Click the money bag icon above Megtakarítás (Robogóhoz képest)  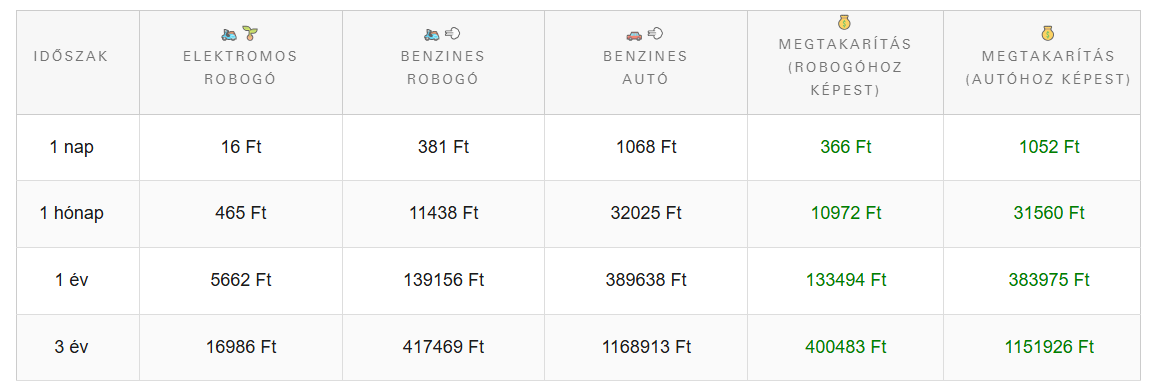[x=845, y=22]
